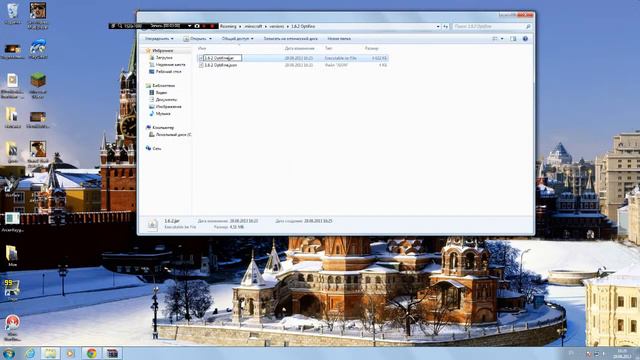This screenshot has height=360, width=640.
Task: Click the JSON file icon
Action: point(201,65)
